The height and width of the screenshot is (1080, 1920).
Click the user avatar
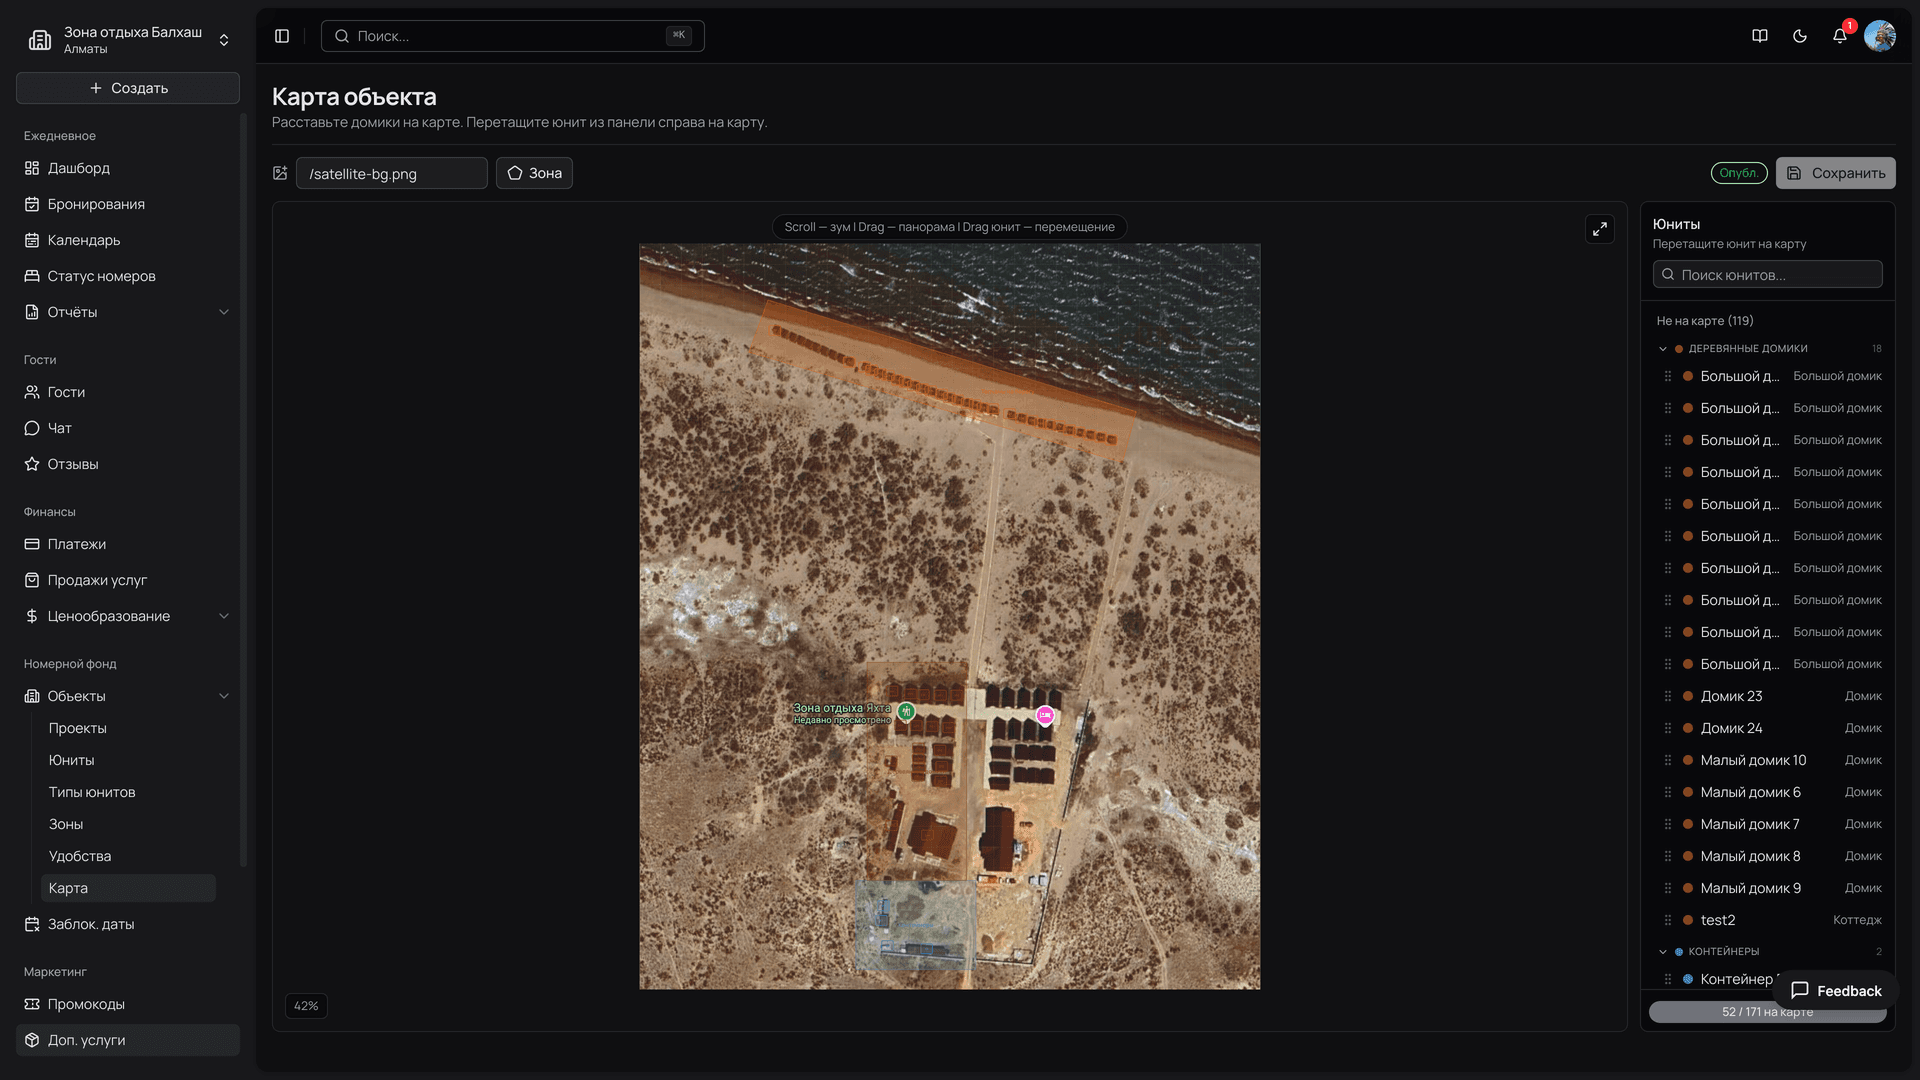1880,36
